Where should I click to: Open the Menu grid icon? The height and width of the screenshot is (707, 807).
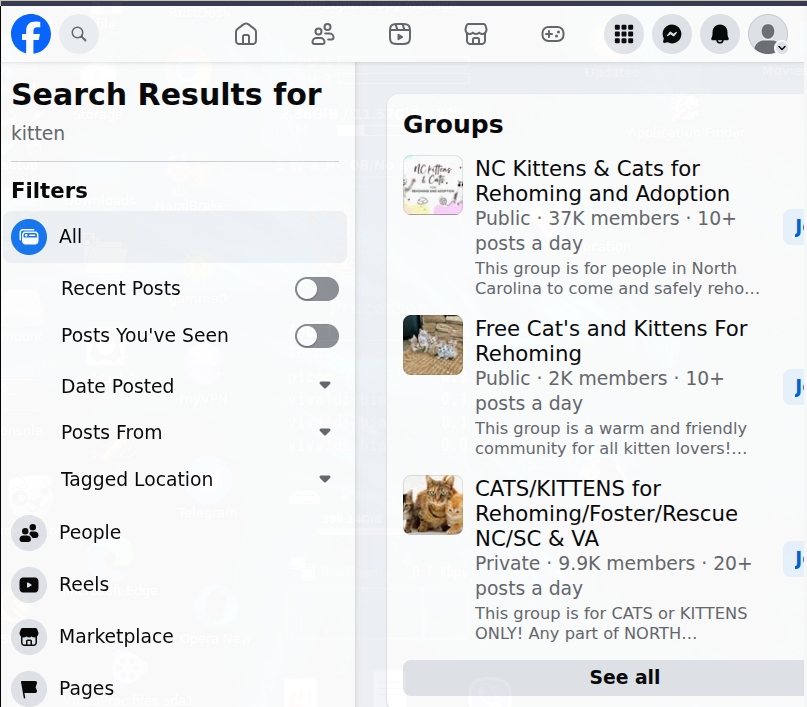pyautogui.click(x=624, y=34)
